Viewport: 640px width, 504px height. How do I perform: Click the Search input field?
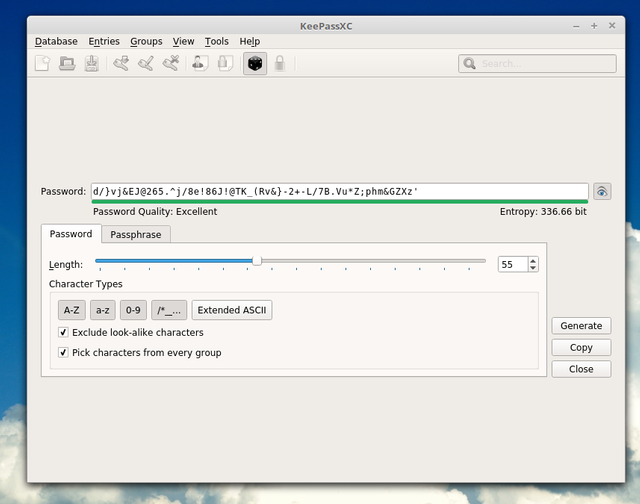tap(537, 64)
